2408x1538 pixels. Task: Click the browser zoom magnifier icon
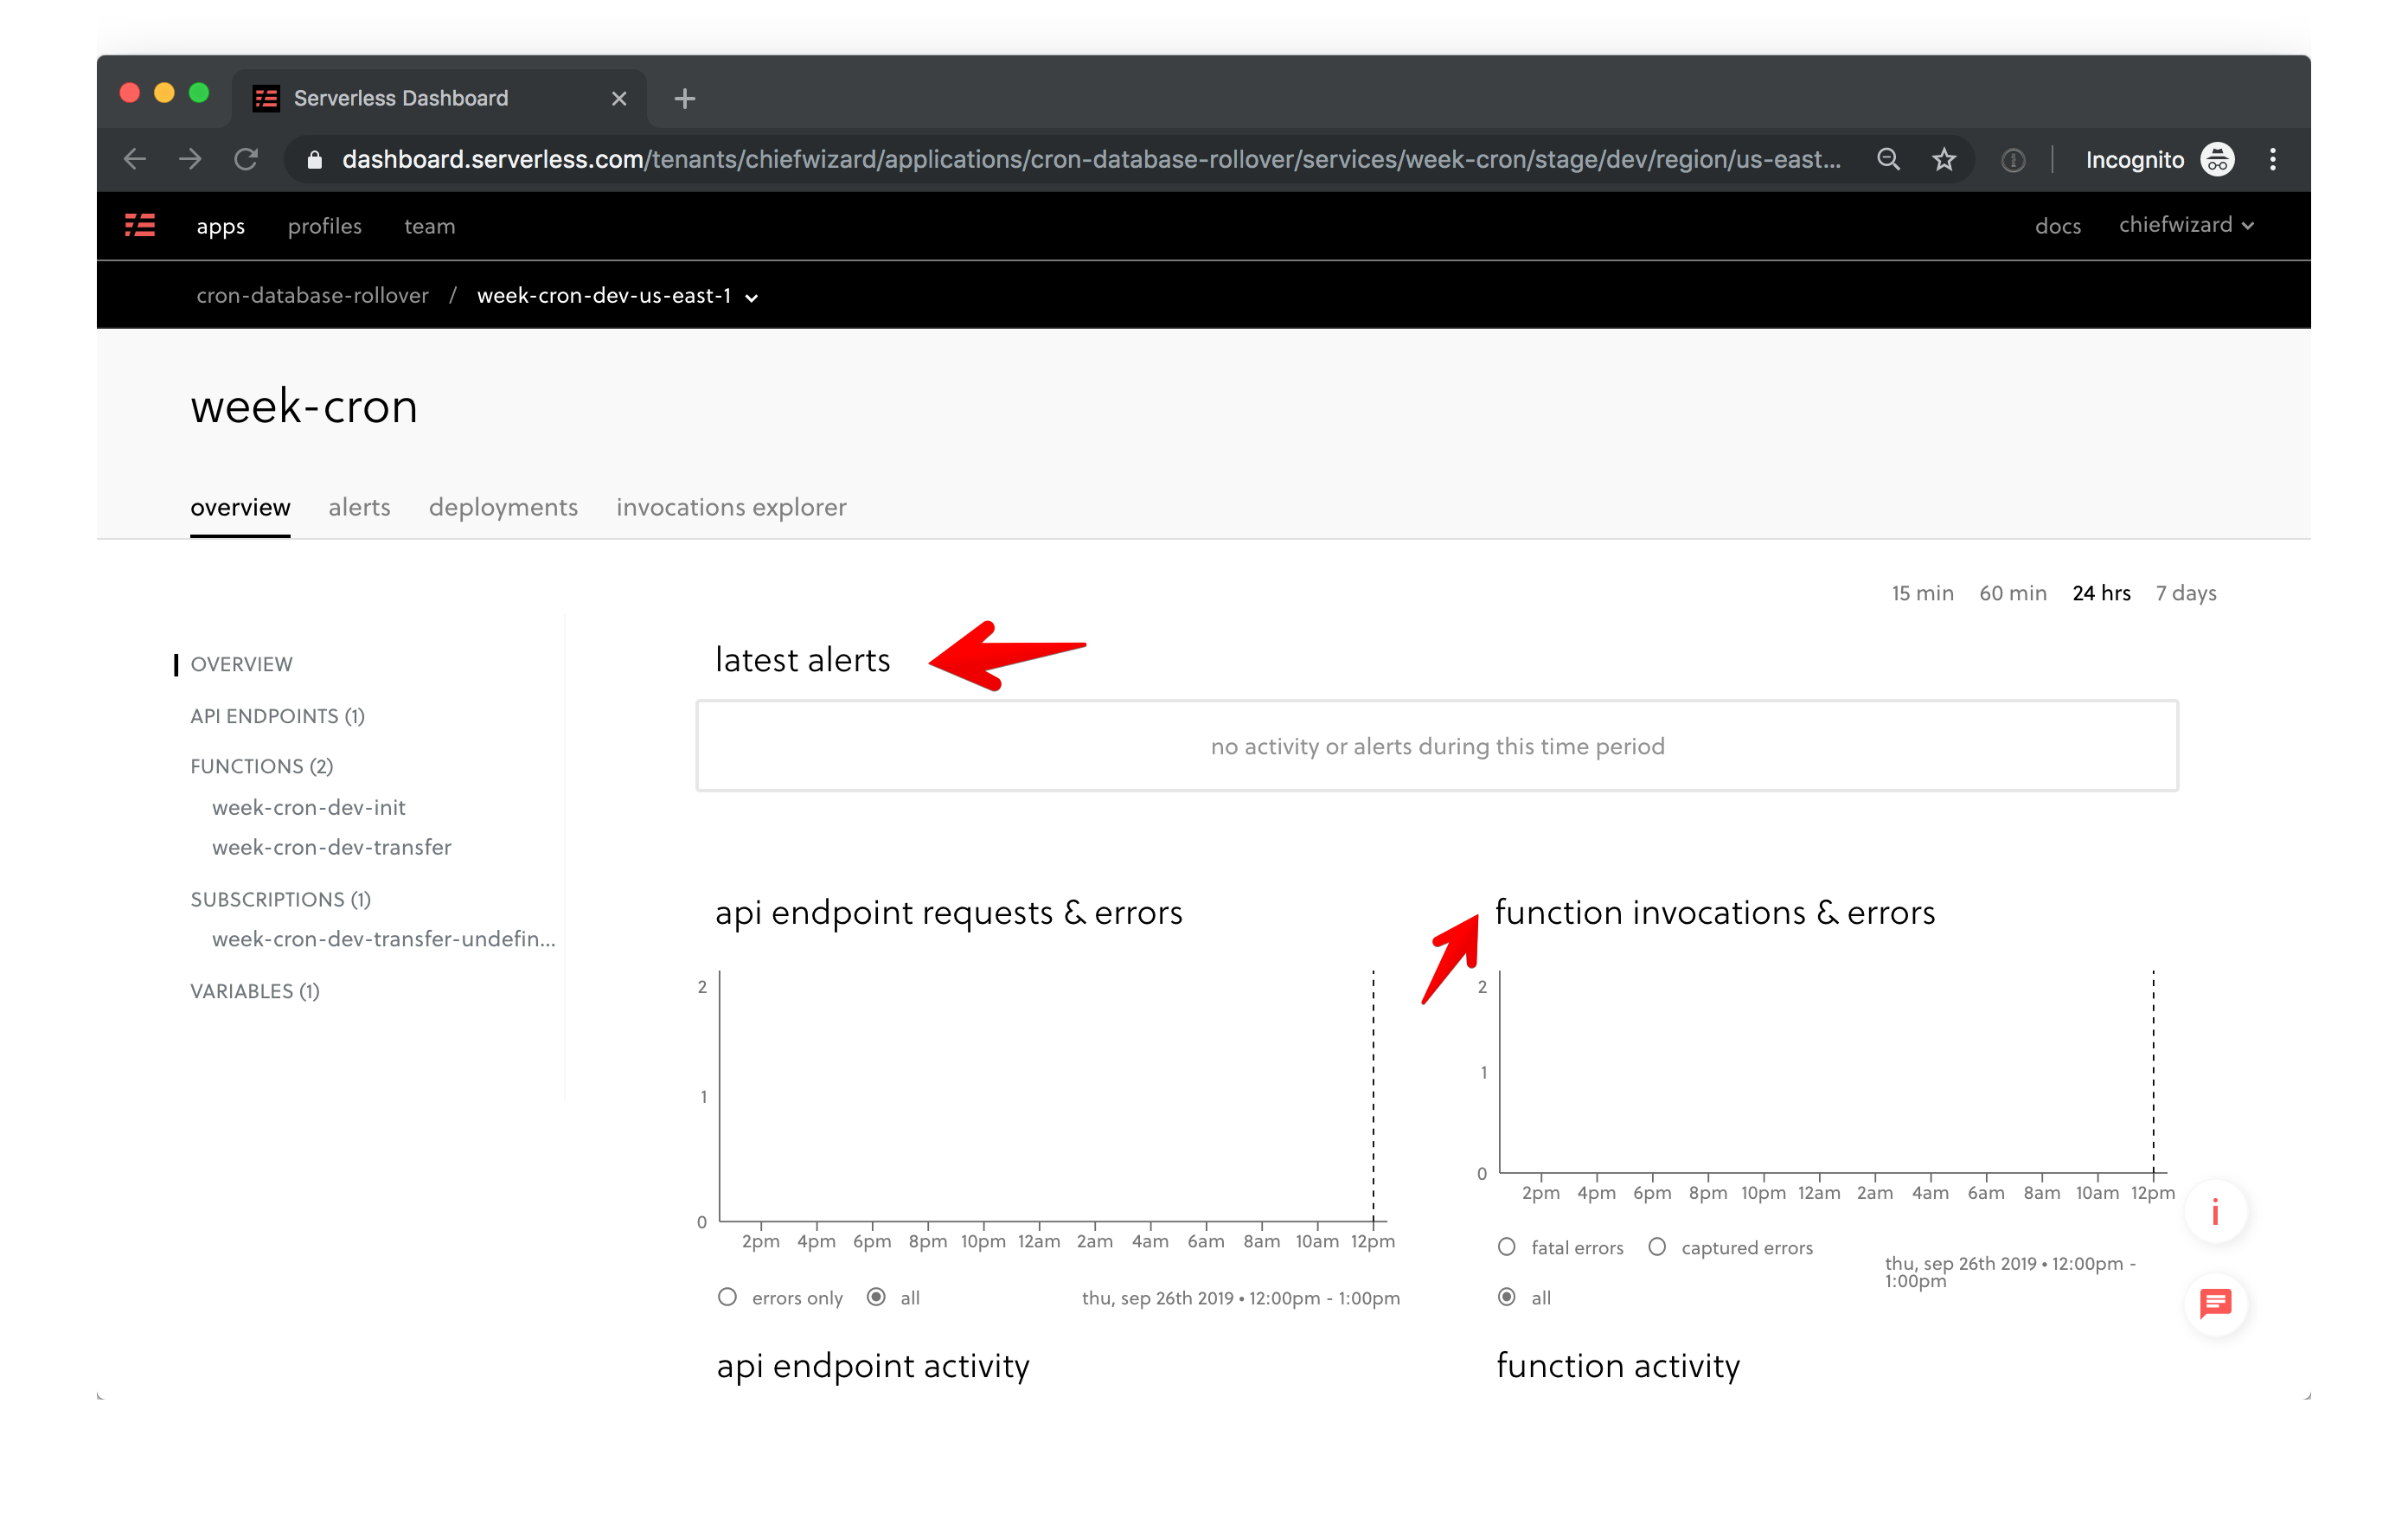[x=1888, y=160]
